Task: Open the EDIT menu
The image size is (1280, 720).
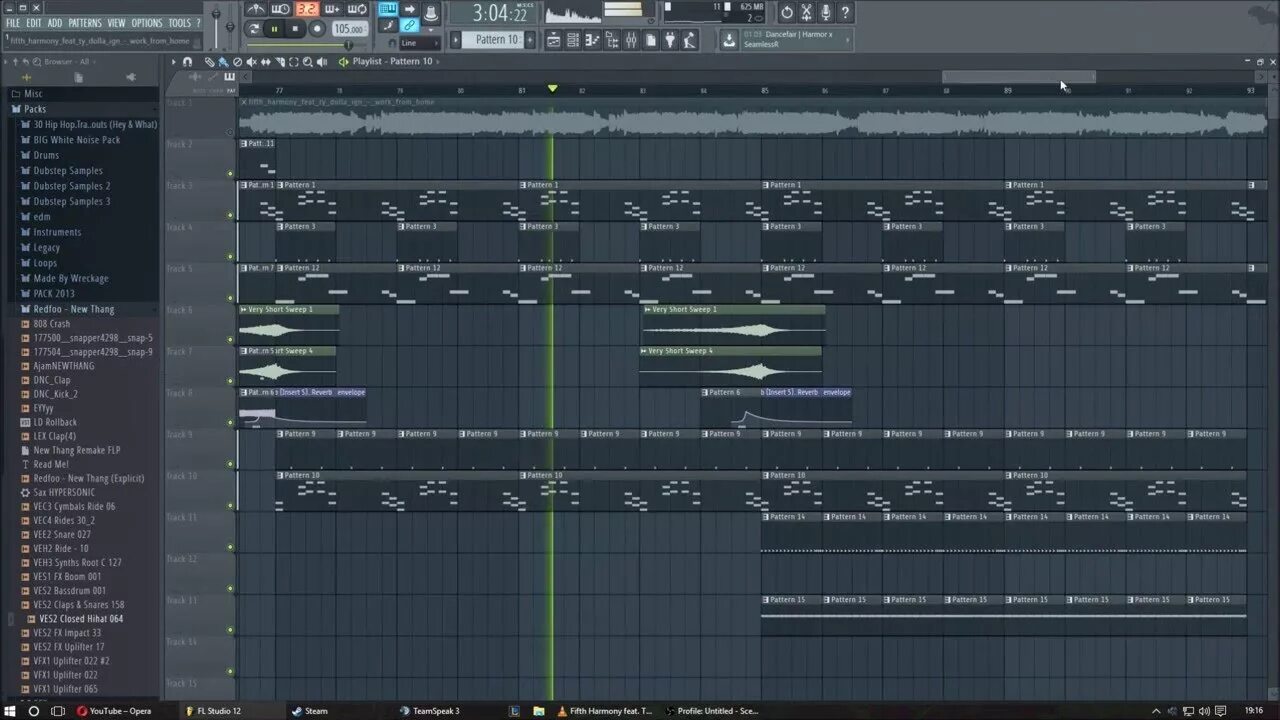Action: pos(34,23)
